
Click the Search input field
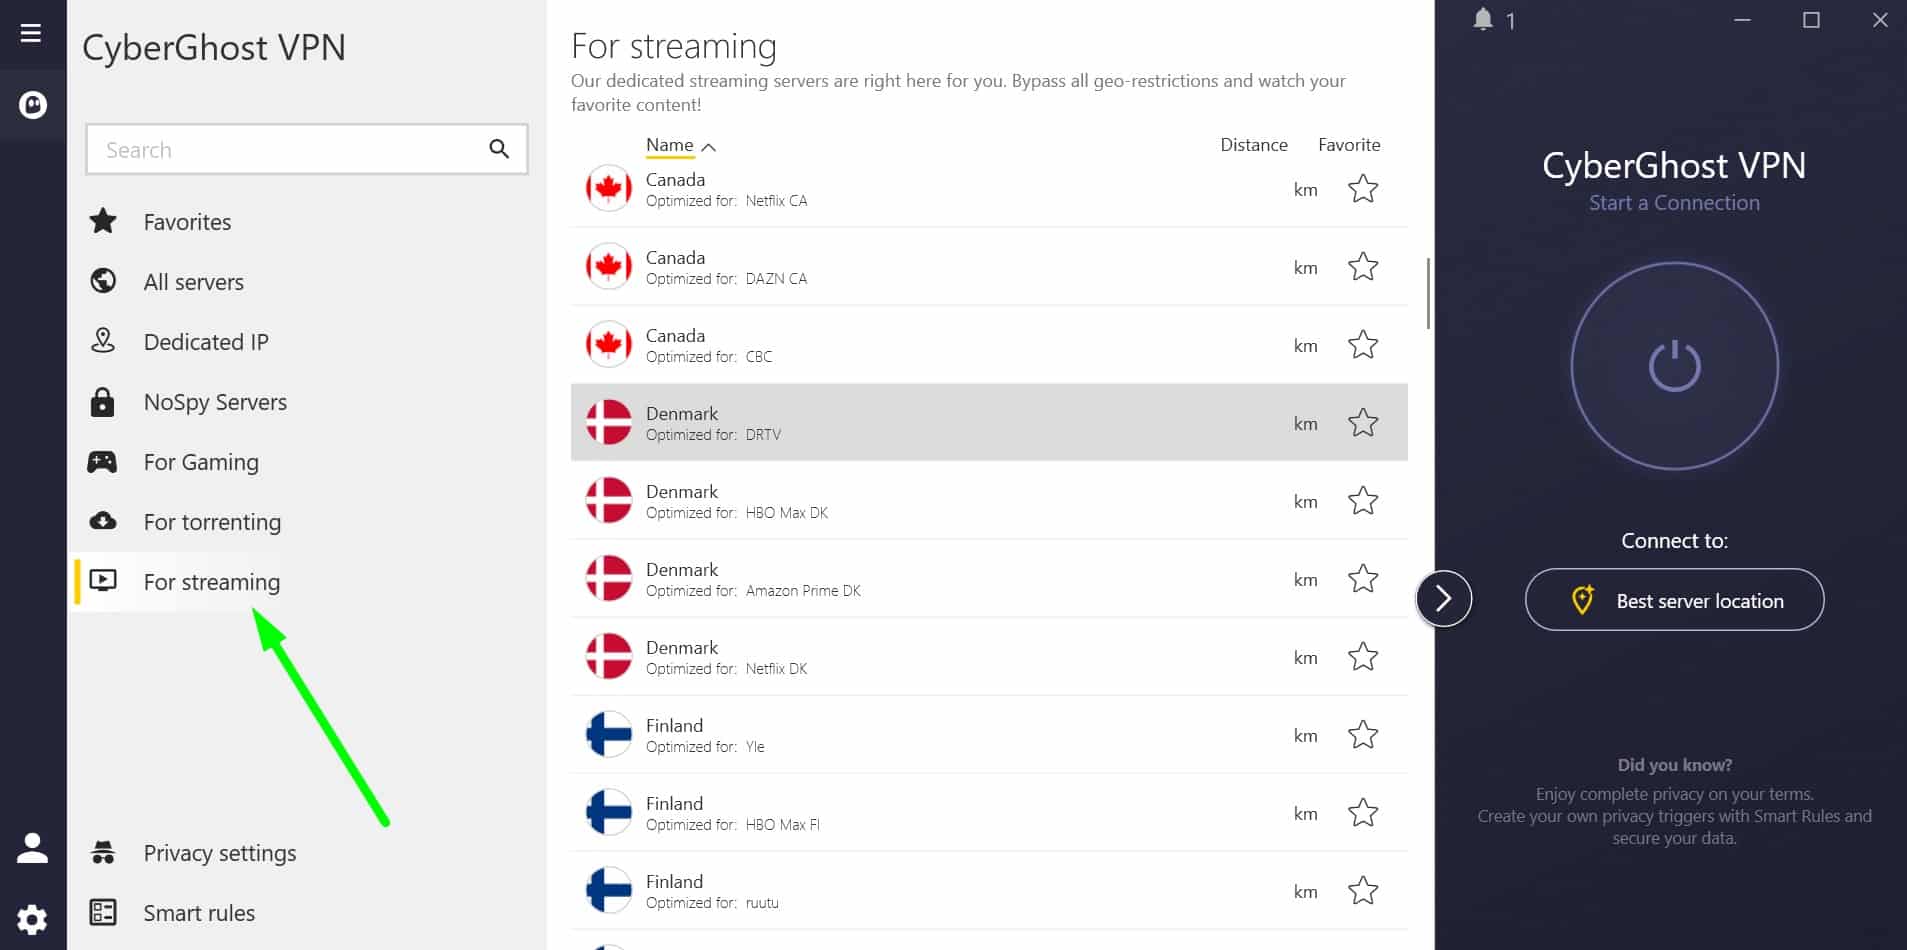[x=285, y=150]
